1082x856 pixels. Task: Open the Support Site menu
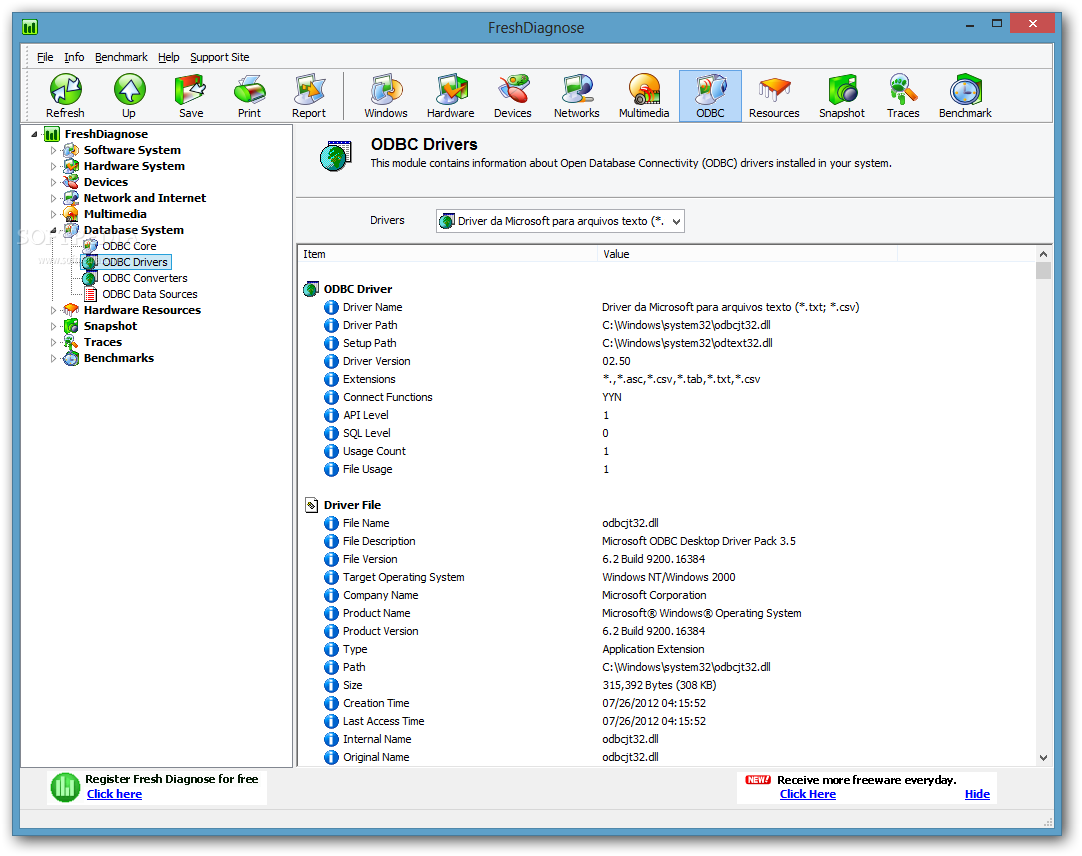[x=219, y=57]
